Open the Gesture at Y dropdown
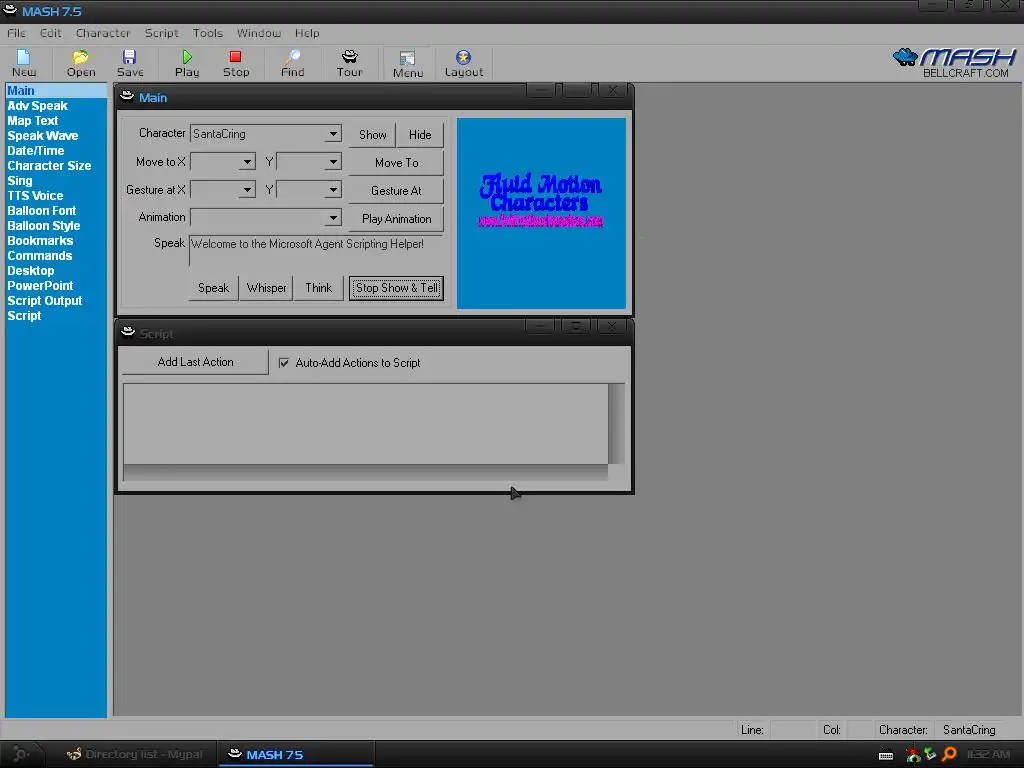The width and height of the screenshot is (1024, 768). tap(333, 190)
